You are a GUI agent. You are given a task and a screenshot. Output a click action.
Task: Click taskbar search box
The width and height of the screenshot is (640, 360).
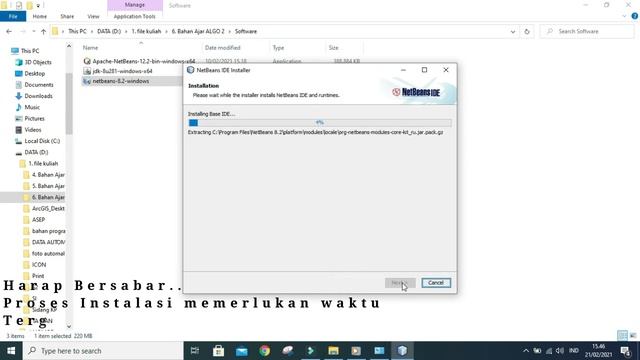(x=103, y=351)
